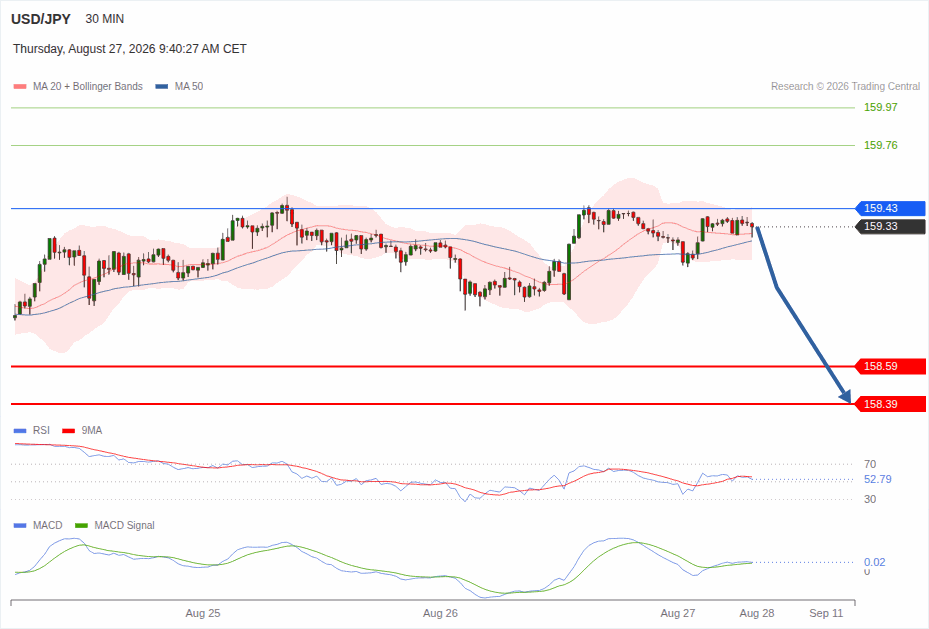This screenshot has height=629, width=929.
Task: Click the red 158.59 support price tag
Action: coord(890,366)
